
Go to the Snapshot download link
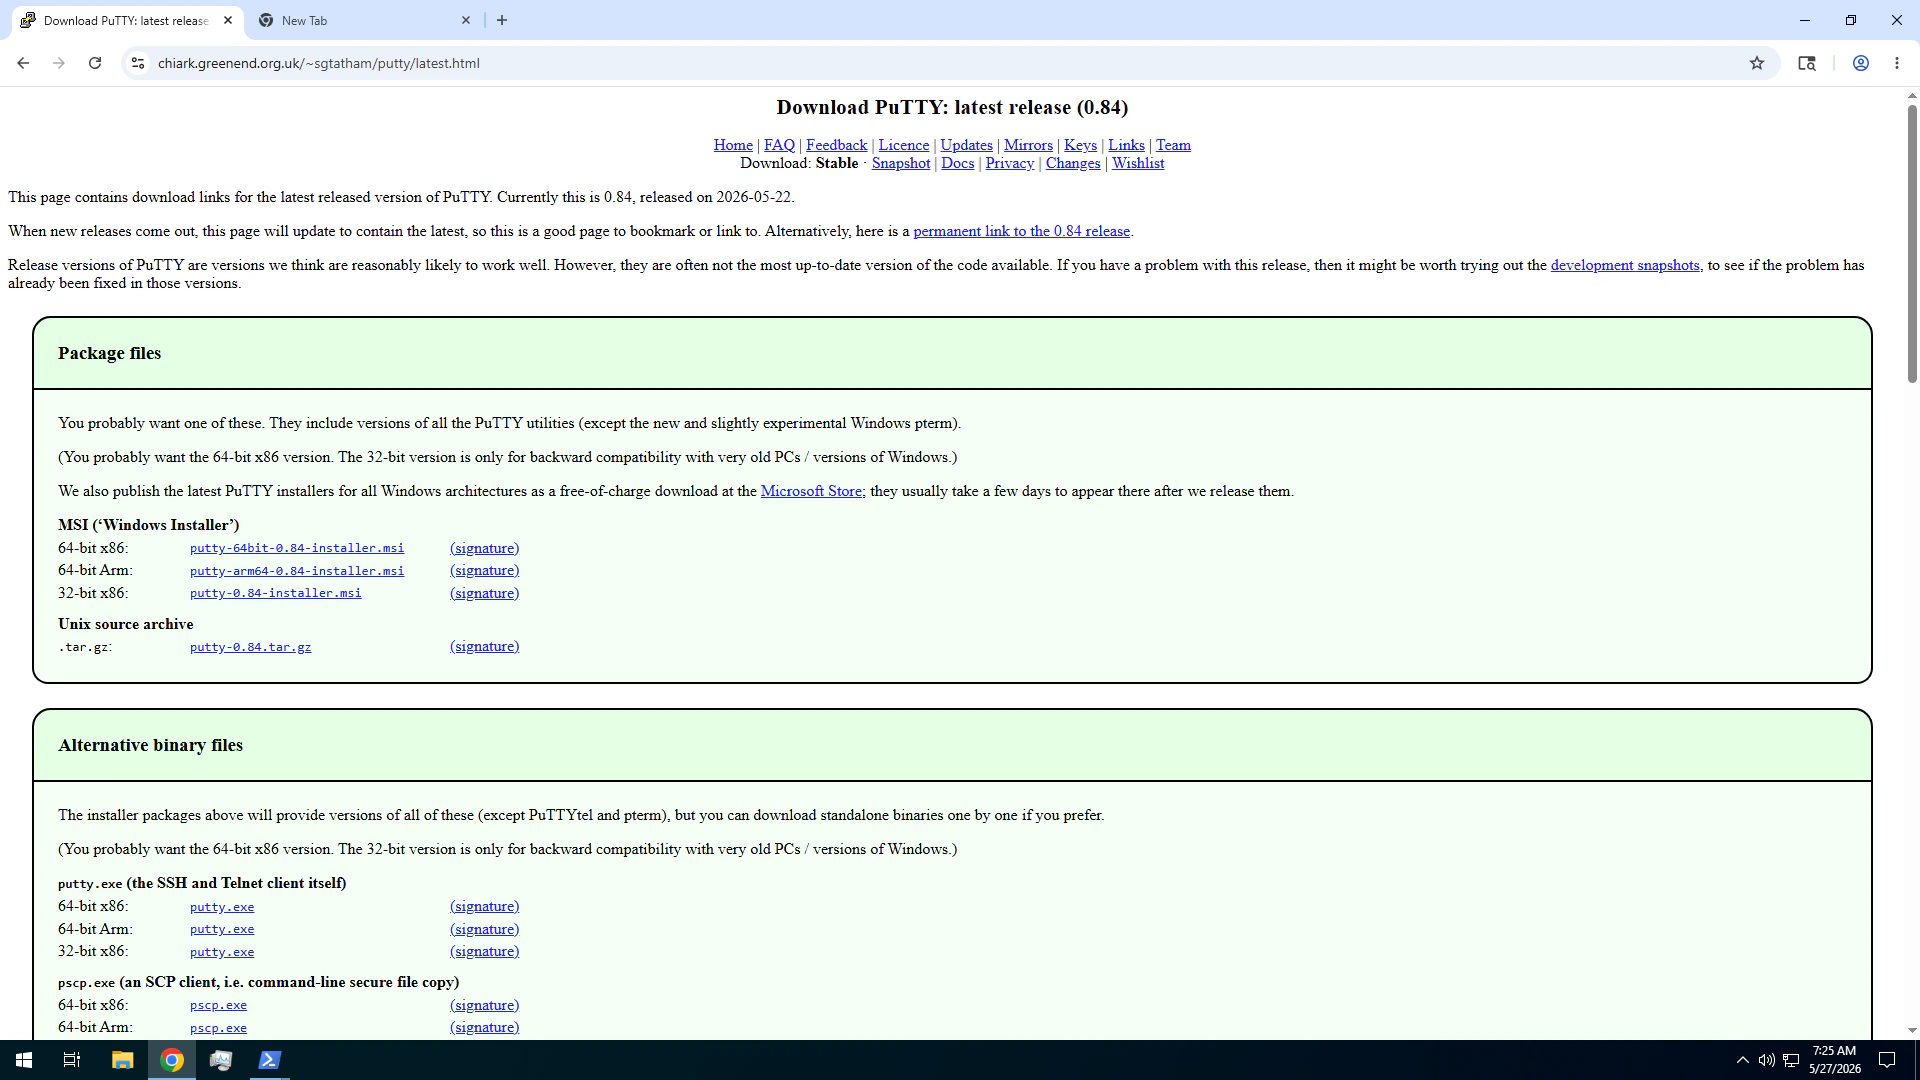900,163
